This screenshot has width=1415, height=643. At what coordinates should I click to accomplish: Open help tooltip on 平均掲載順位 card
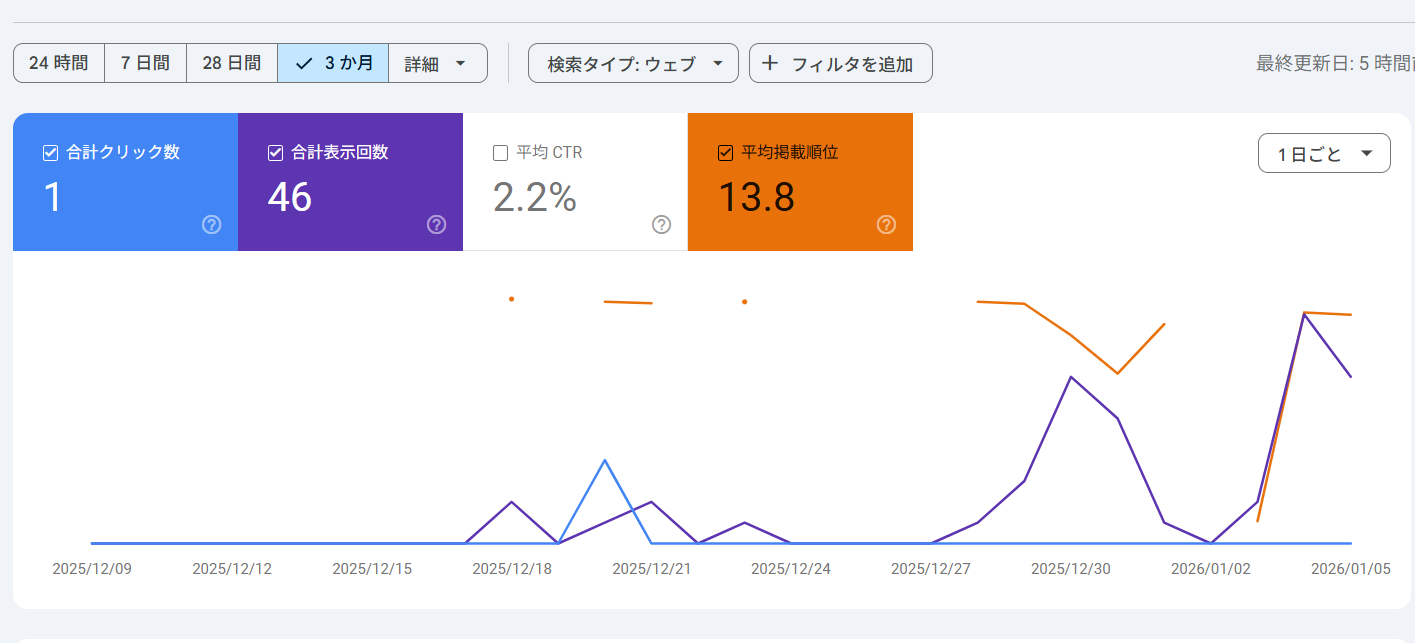point(886,225)
